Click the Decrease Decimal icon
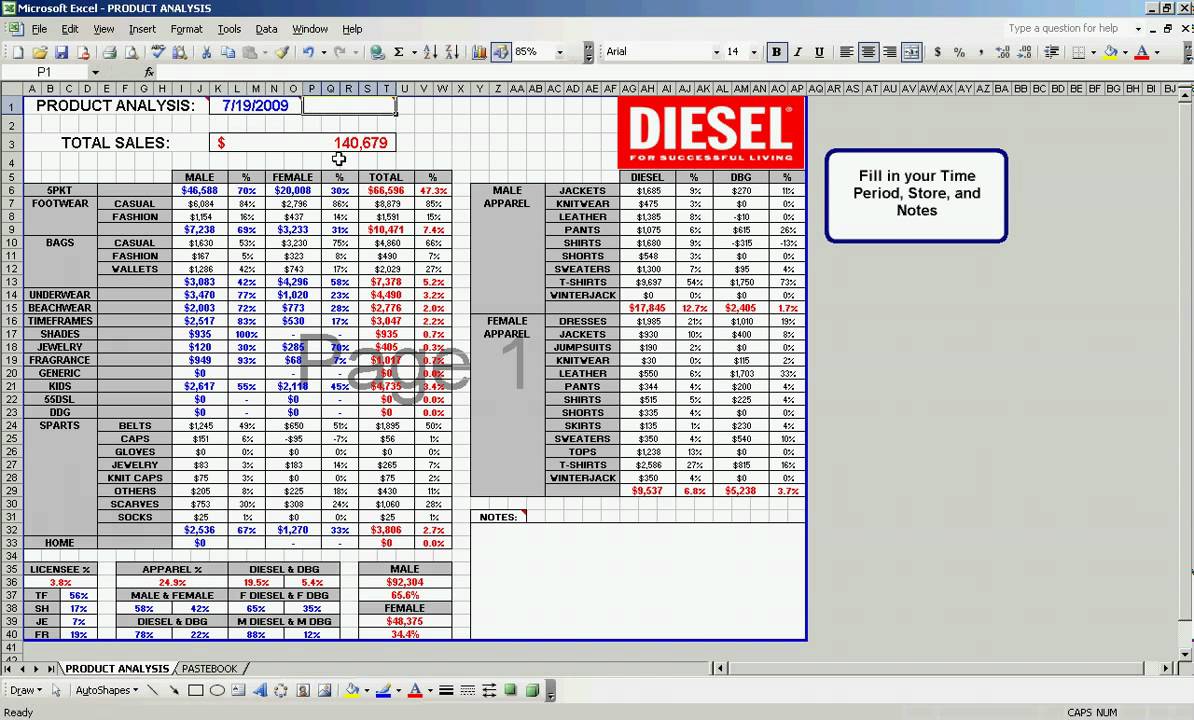 pos(1025,52)
